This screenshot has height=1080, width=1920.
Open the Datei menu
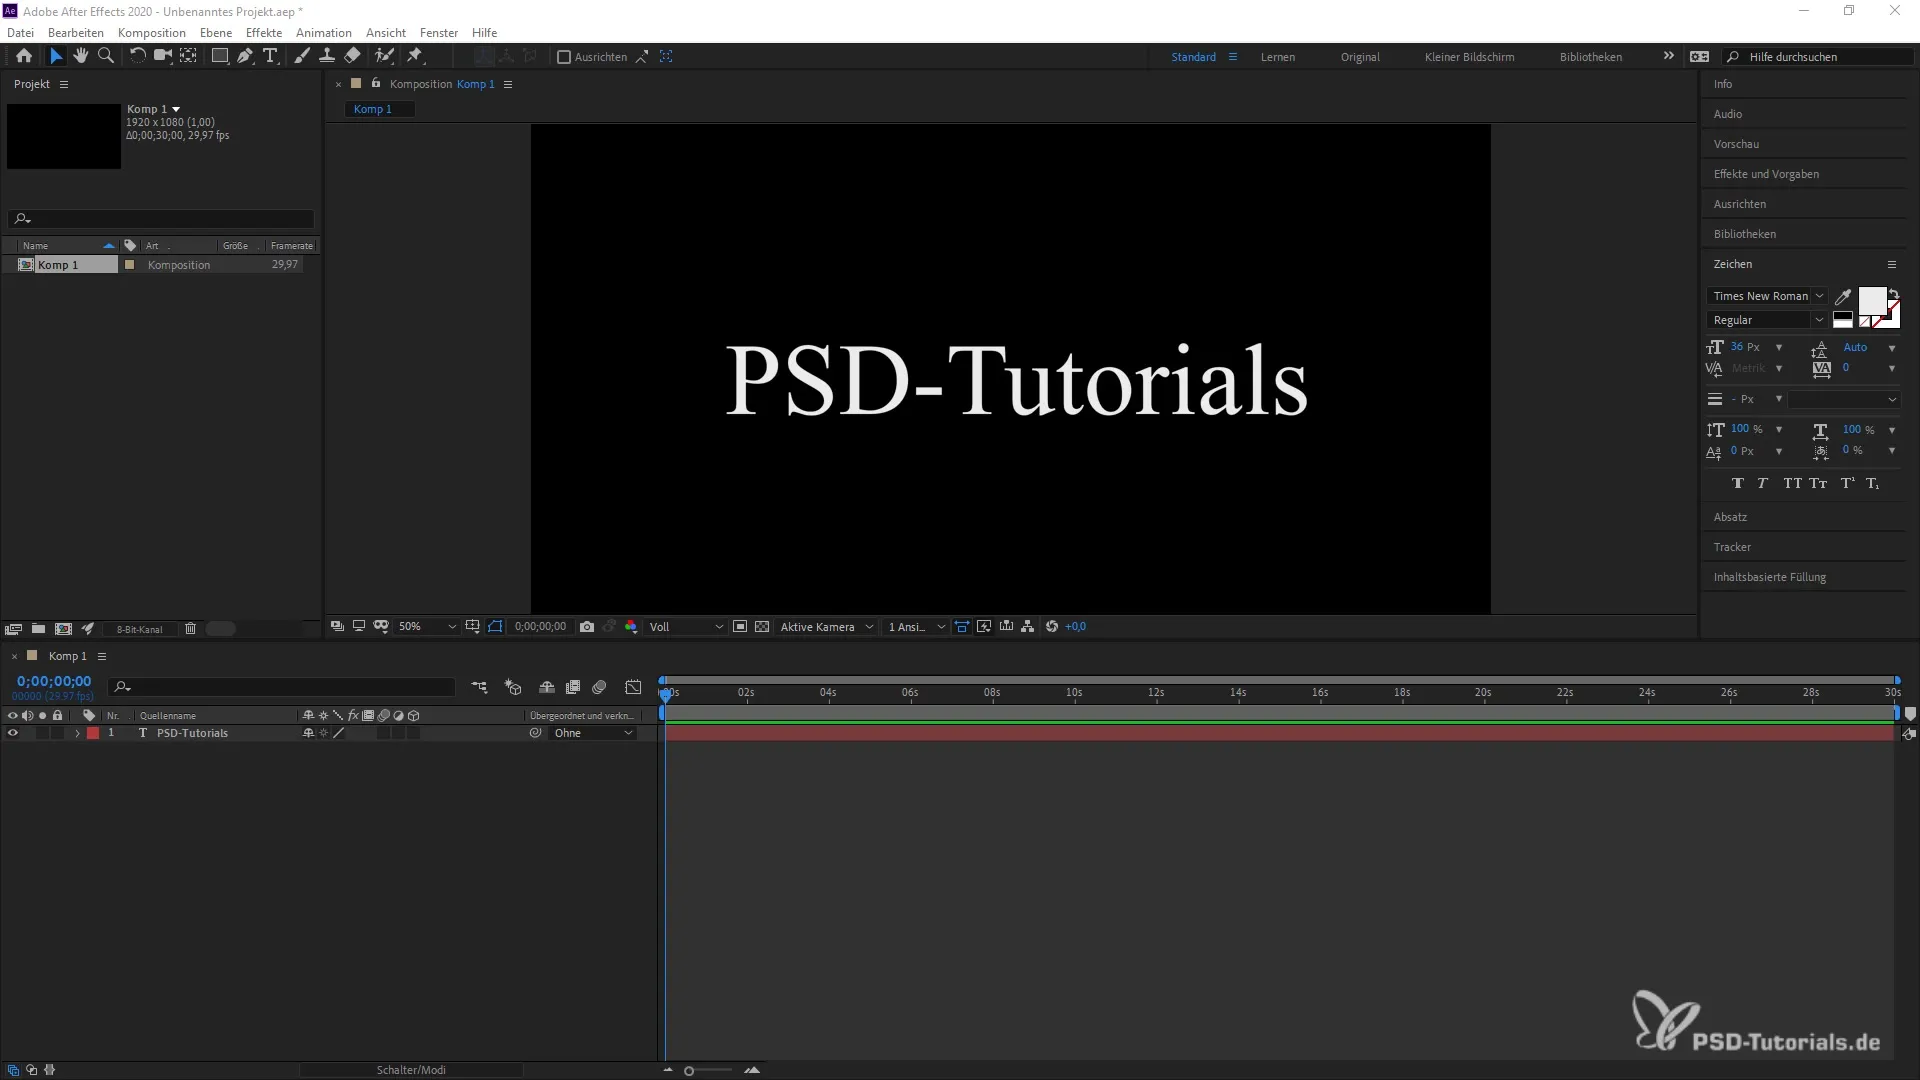20,32
